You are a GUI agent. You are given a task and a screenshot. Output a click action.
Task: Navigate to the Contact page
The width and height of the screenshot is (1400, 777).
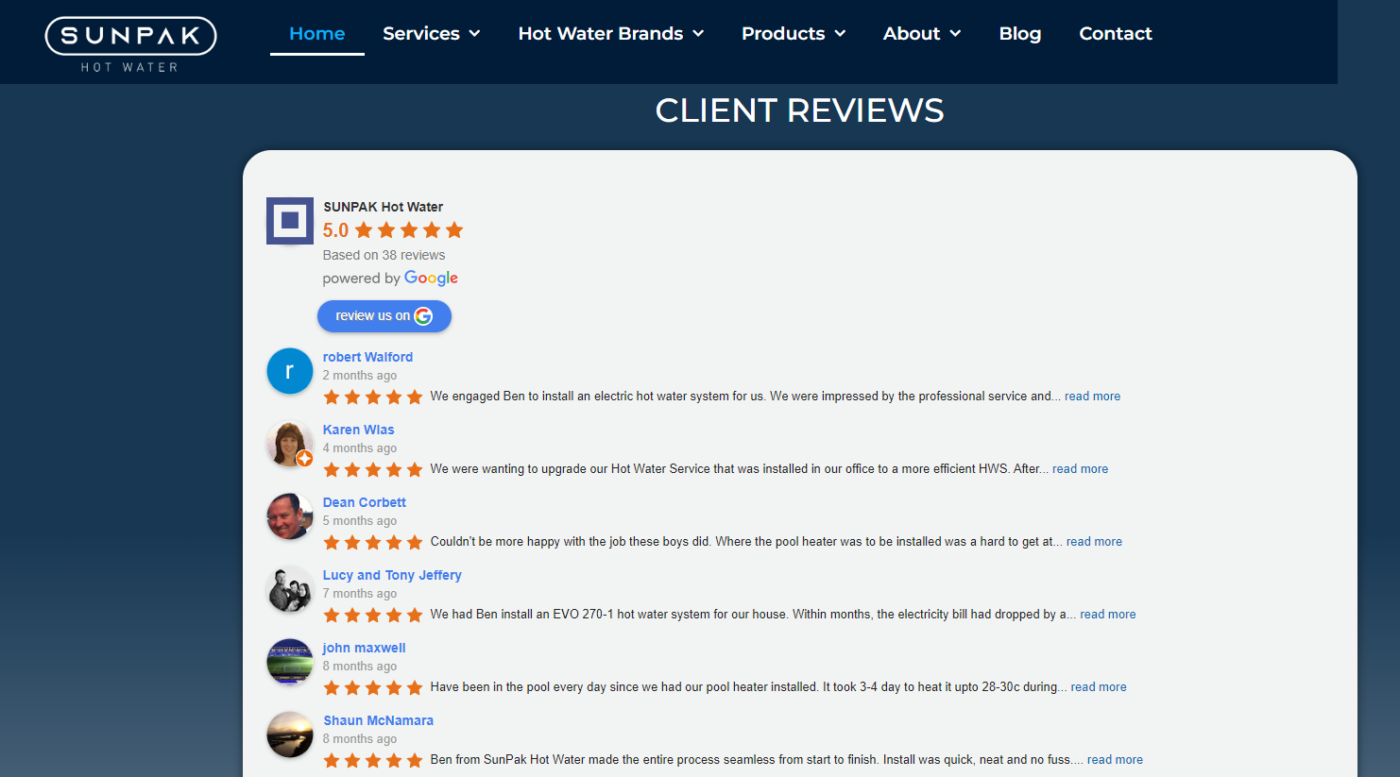pos(1115,33)
